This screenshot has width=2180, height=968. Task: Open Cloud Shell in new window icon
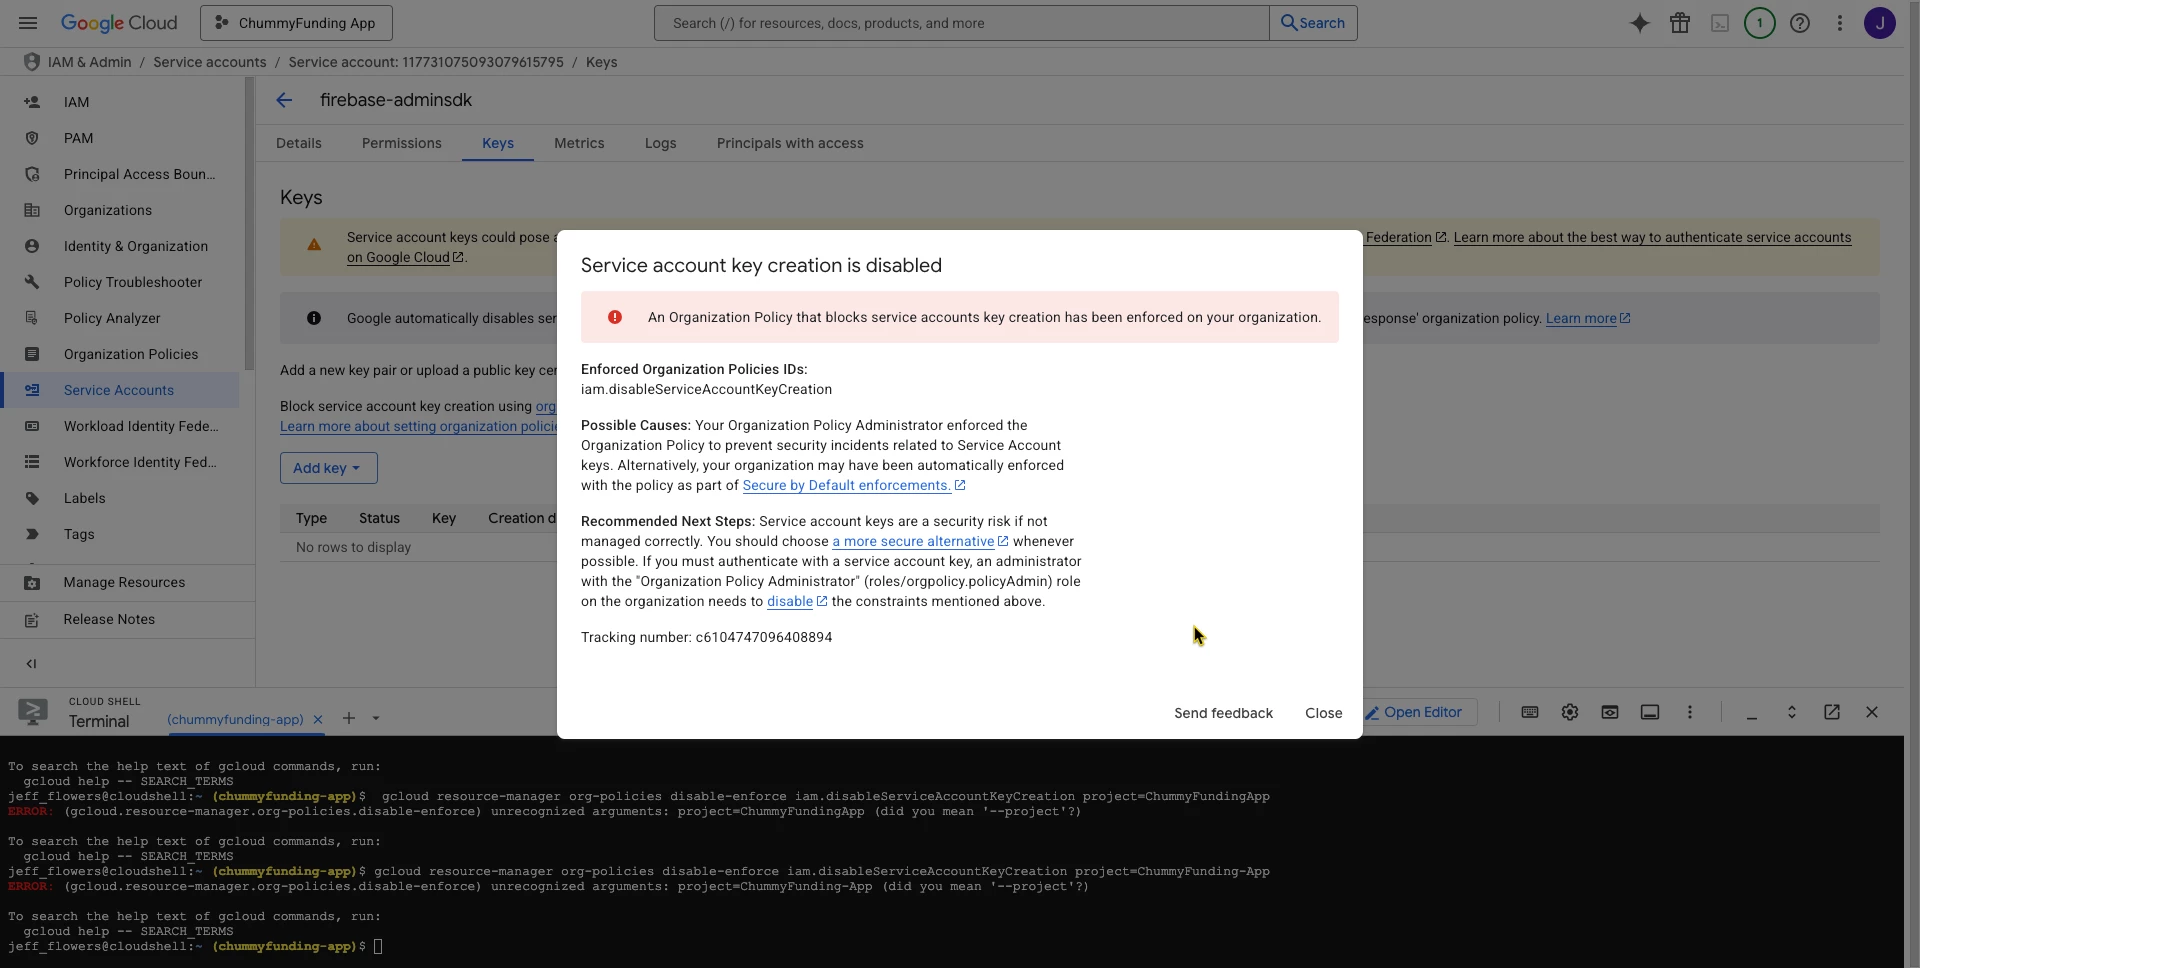(1832, 712)
